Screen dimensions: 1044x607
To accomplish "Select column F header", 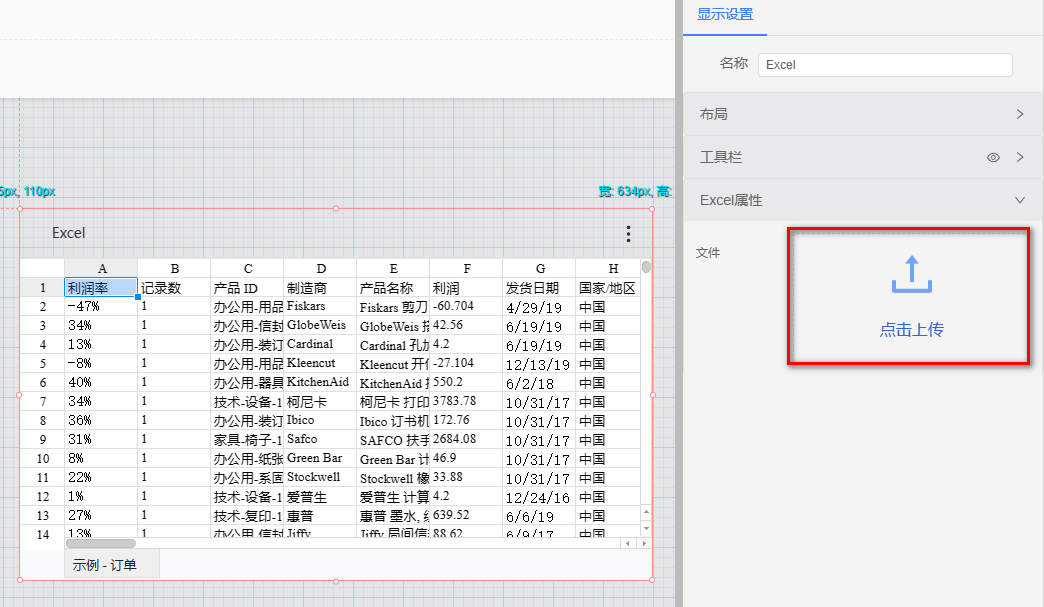I will [x=466, y=269].
